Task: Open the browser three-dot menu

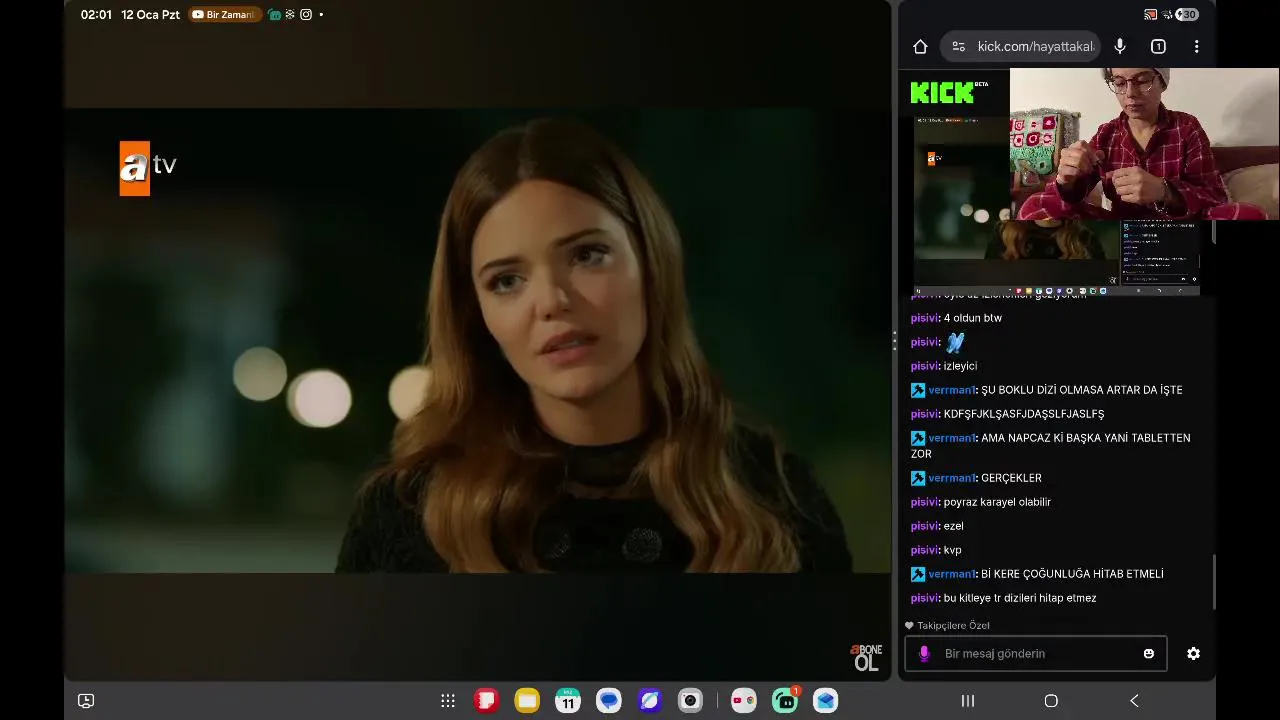Action: [1196, 47]
